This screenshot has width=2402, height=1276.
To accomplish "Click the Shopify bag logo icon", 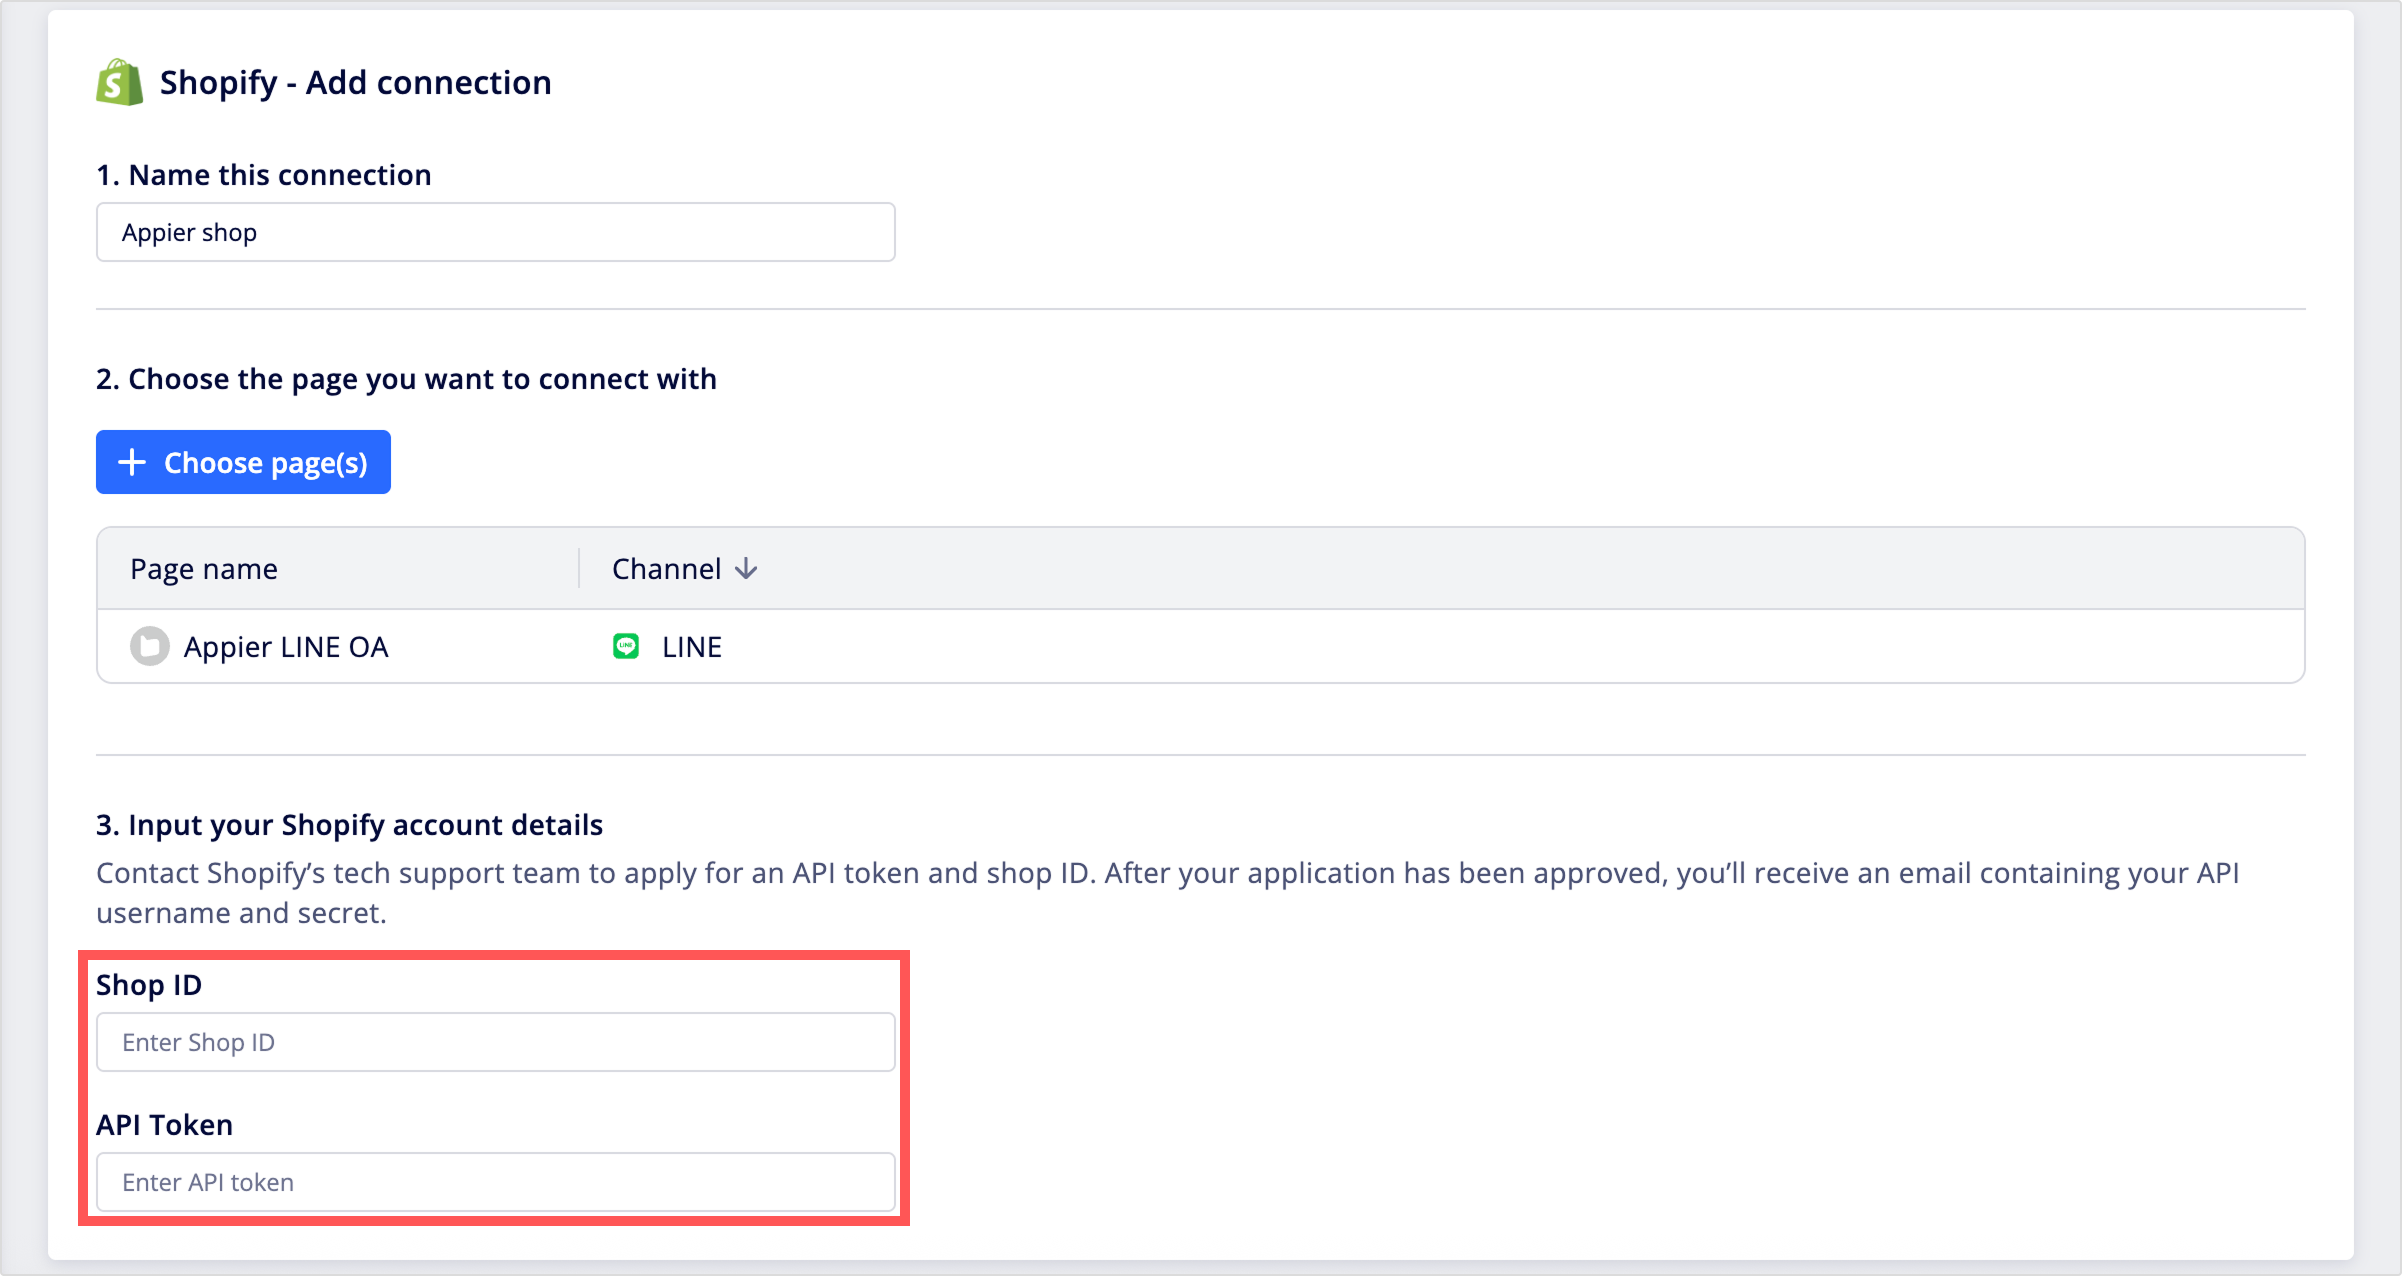I will 119,82.
